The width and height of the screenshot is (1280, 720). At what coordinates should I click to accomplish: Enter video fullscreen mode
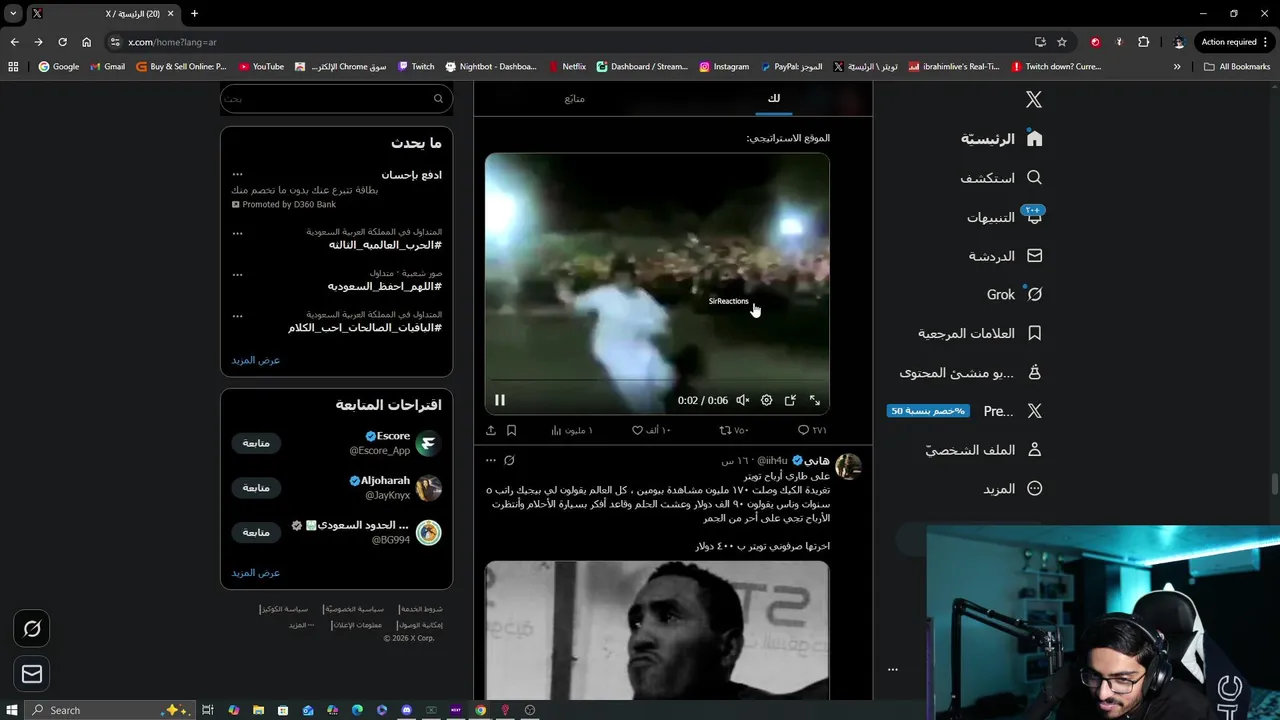(x=814, y=400)
